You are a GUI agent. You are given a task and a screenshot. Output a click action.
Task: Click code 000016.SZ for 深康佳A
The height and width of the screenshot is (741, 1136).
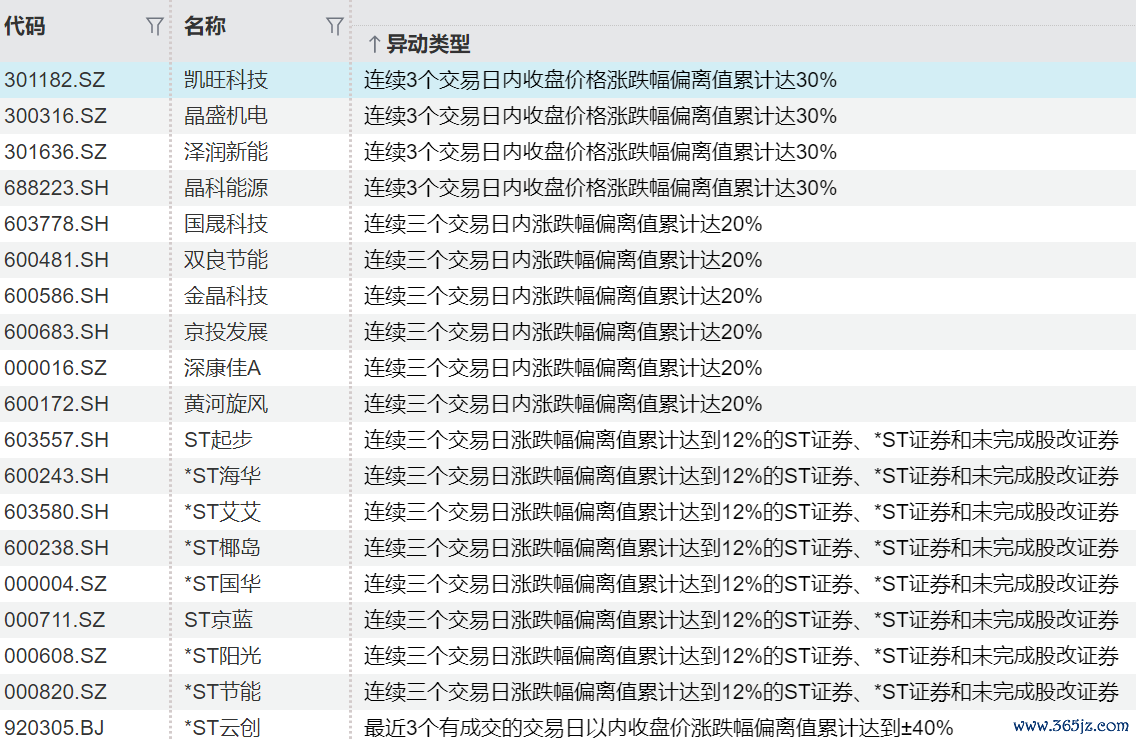click(x=55, y=368)
